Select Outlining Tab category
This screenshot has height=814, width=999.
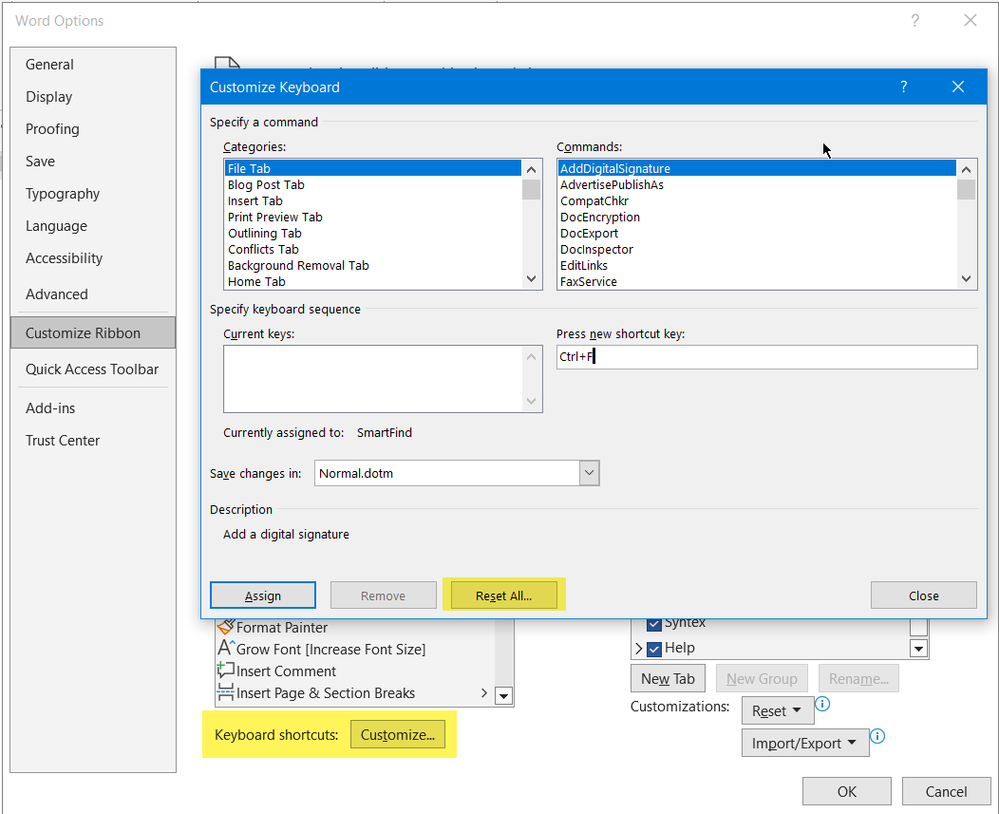coord(373,233)
